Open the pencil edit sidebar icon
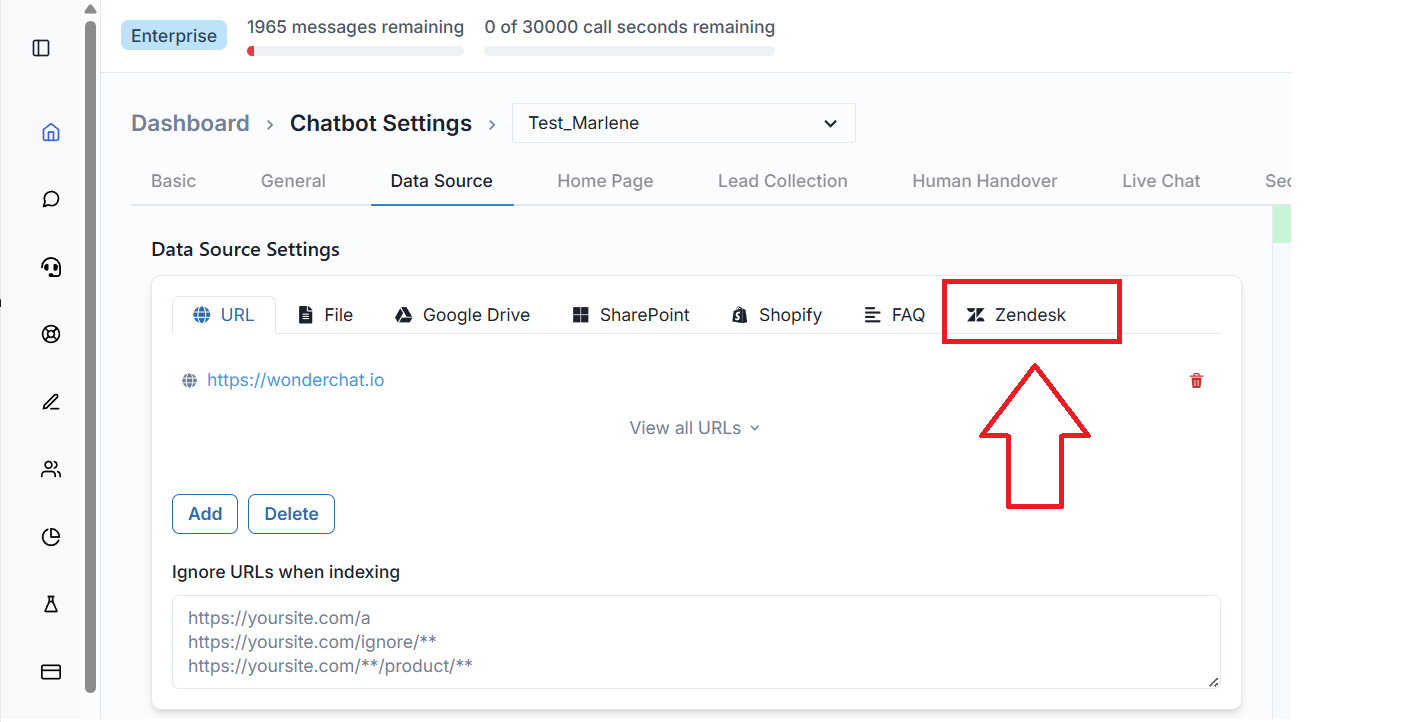The image size is (1428, 722). [x=51, y=402]
